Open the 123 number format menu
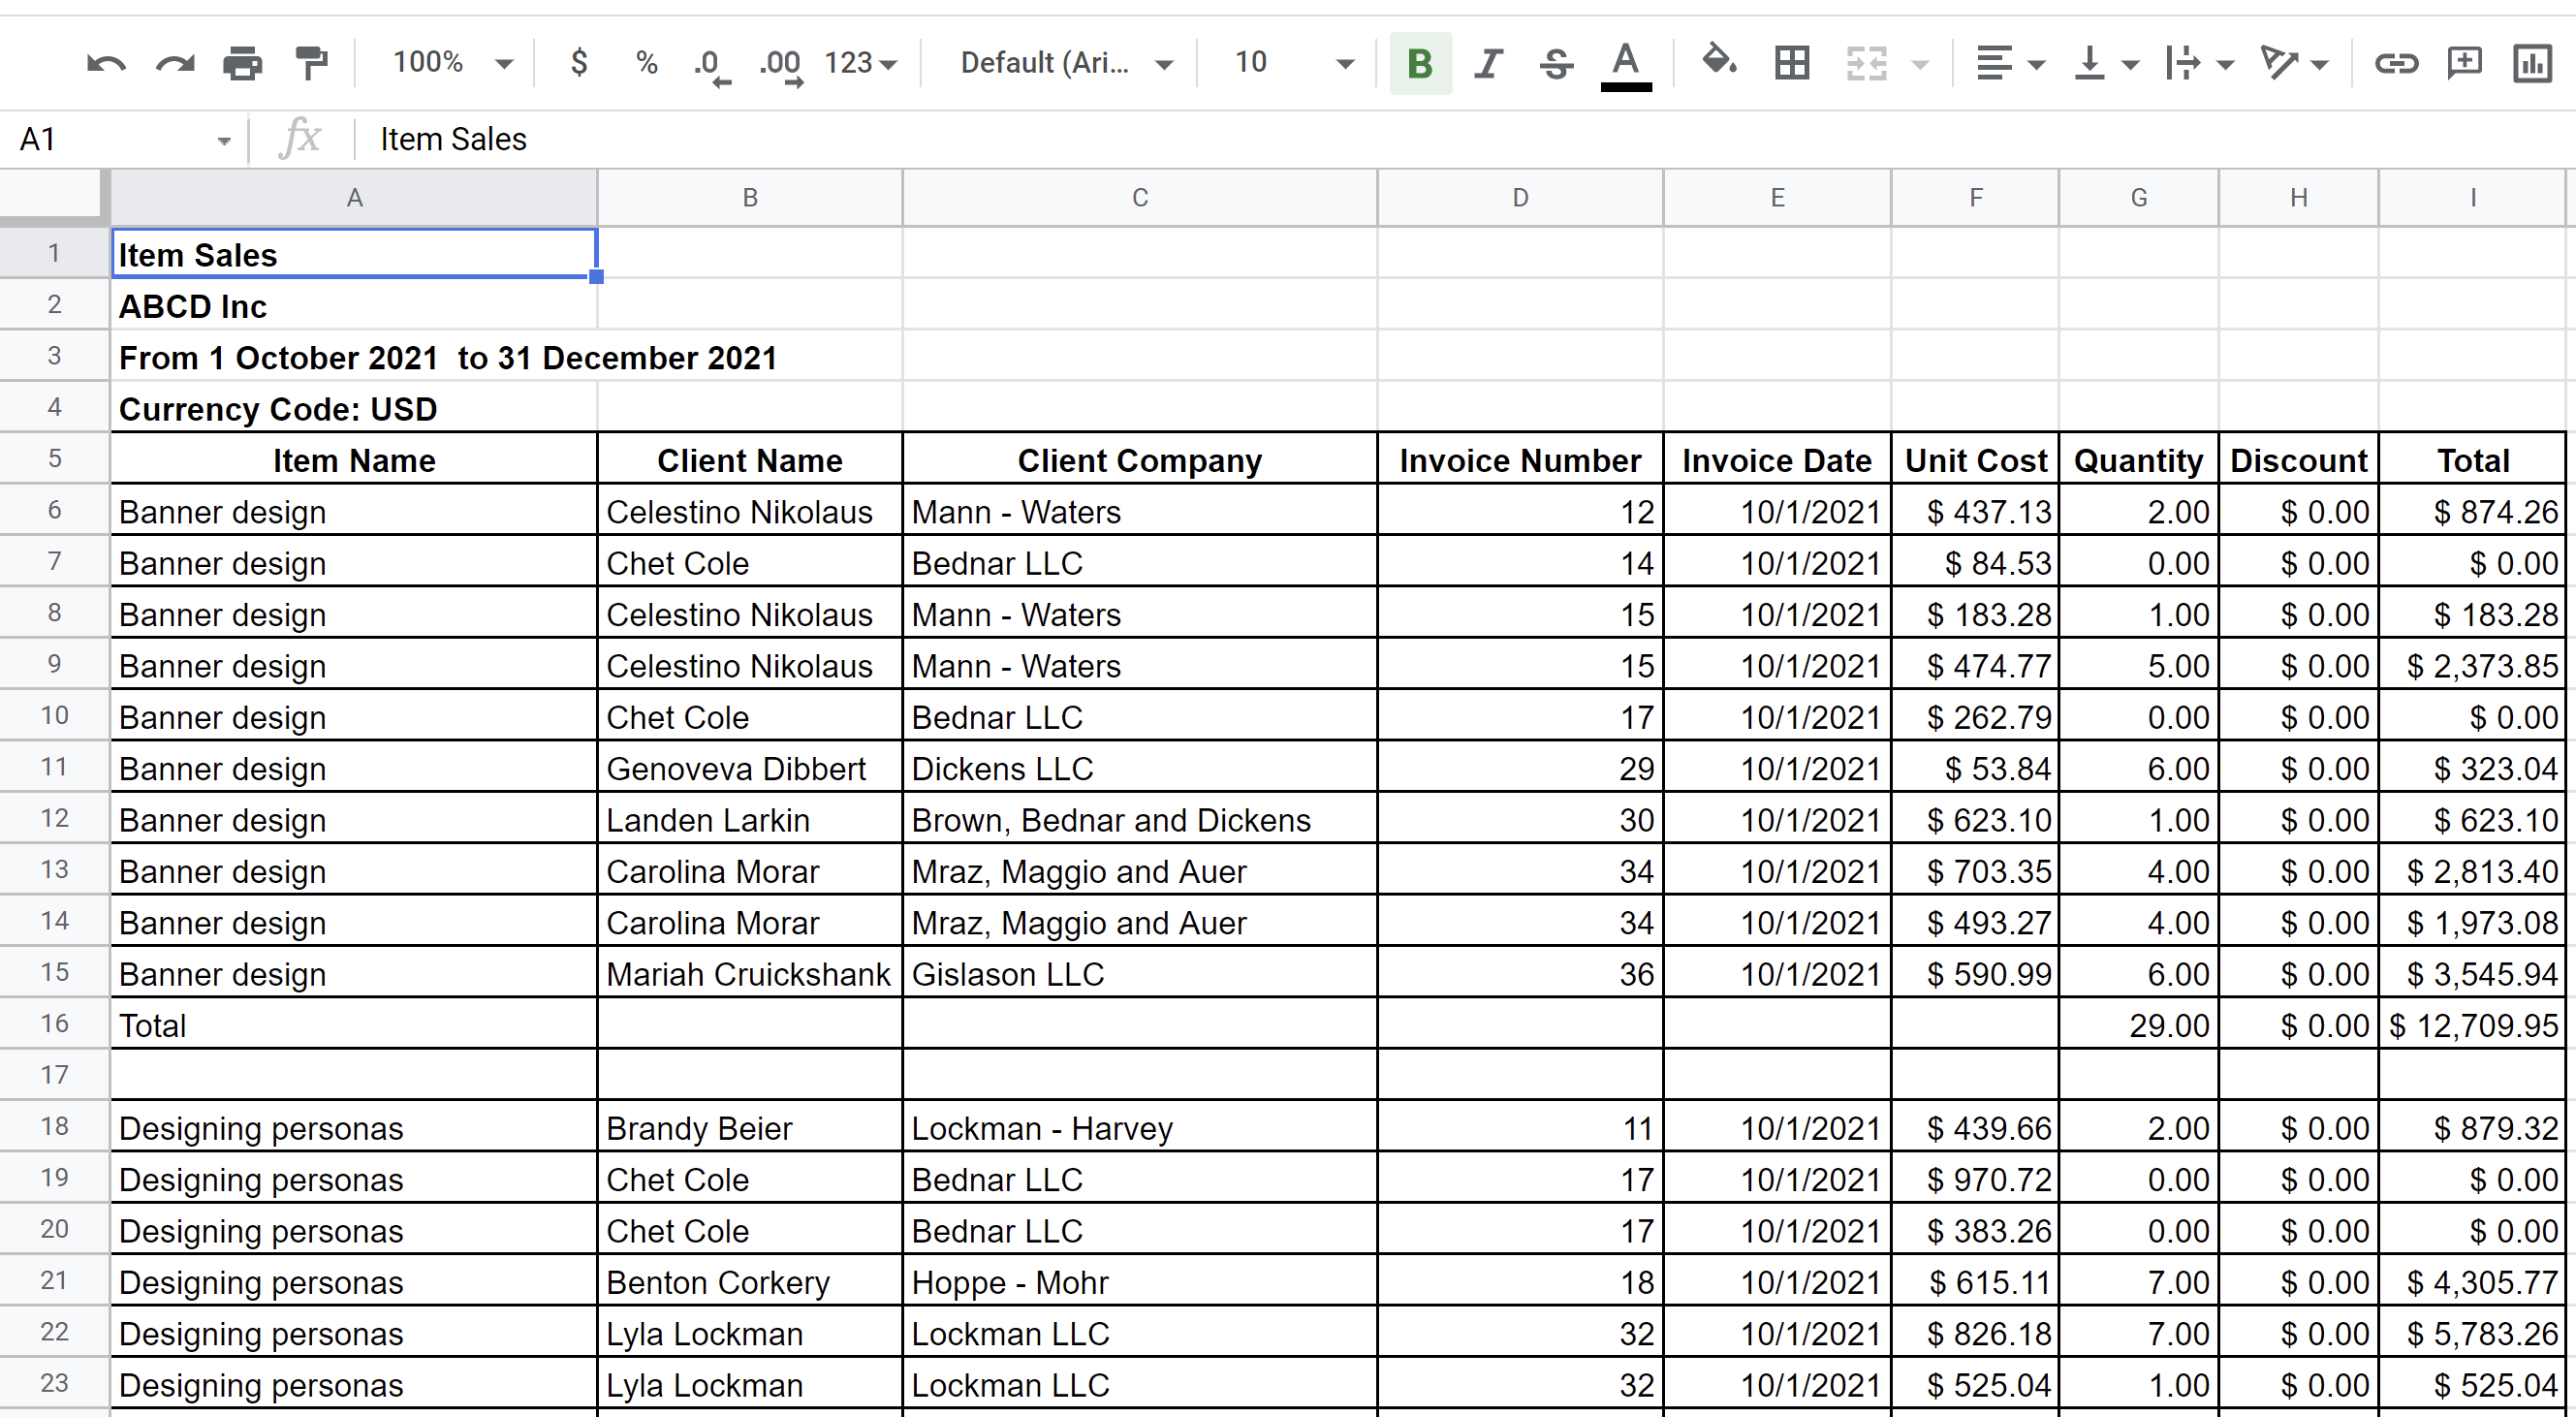Screen dimensions: 2576x1417 pos(859,64)
